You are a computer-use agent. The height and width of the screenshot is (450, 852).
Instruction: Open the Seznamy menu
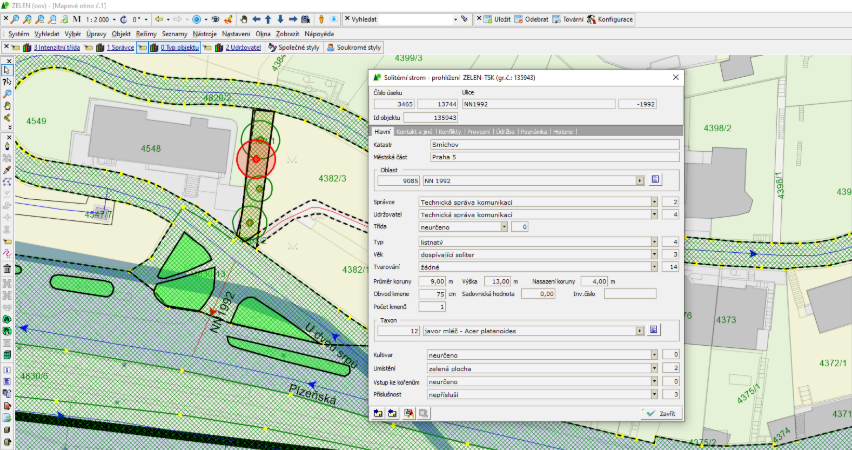pyautogui.click(x=175, y=33)
